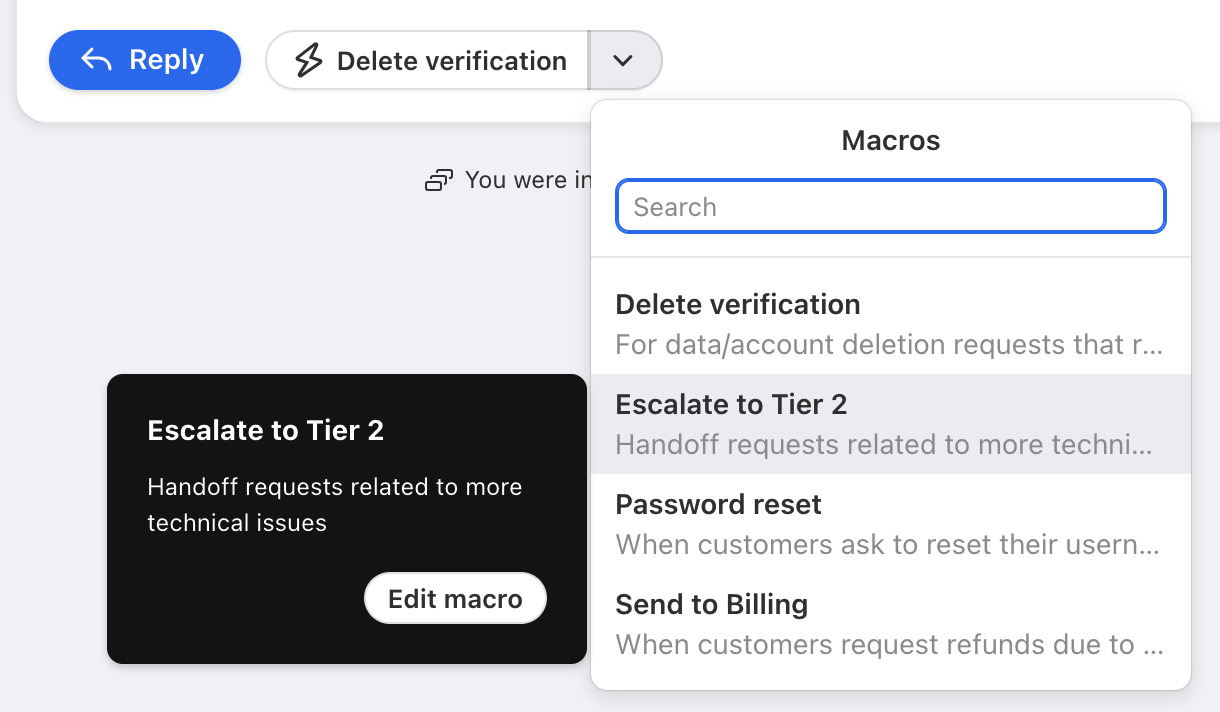This screenshot has width=1220, height=712.
Task: Apply the Delete verification quick macro button
Action: coord(427,60)
